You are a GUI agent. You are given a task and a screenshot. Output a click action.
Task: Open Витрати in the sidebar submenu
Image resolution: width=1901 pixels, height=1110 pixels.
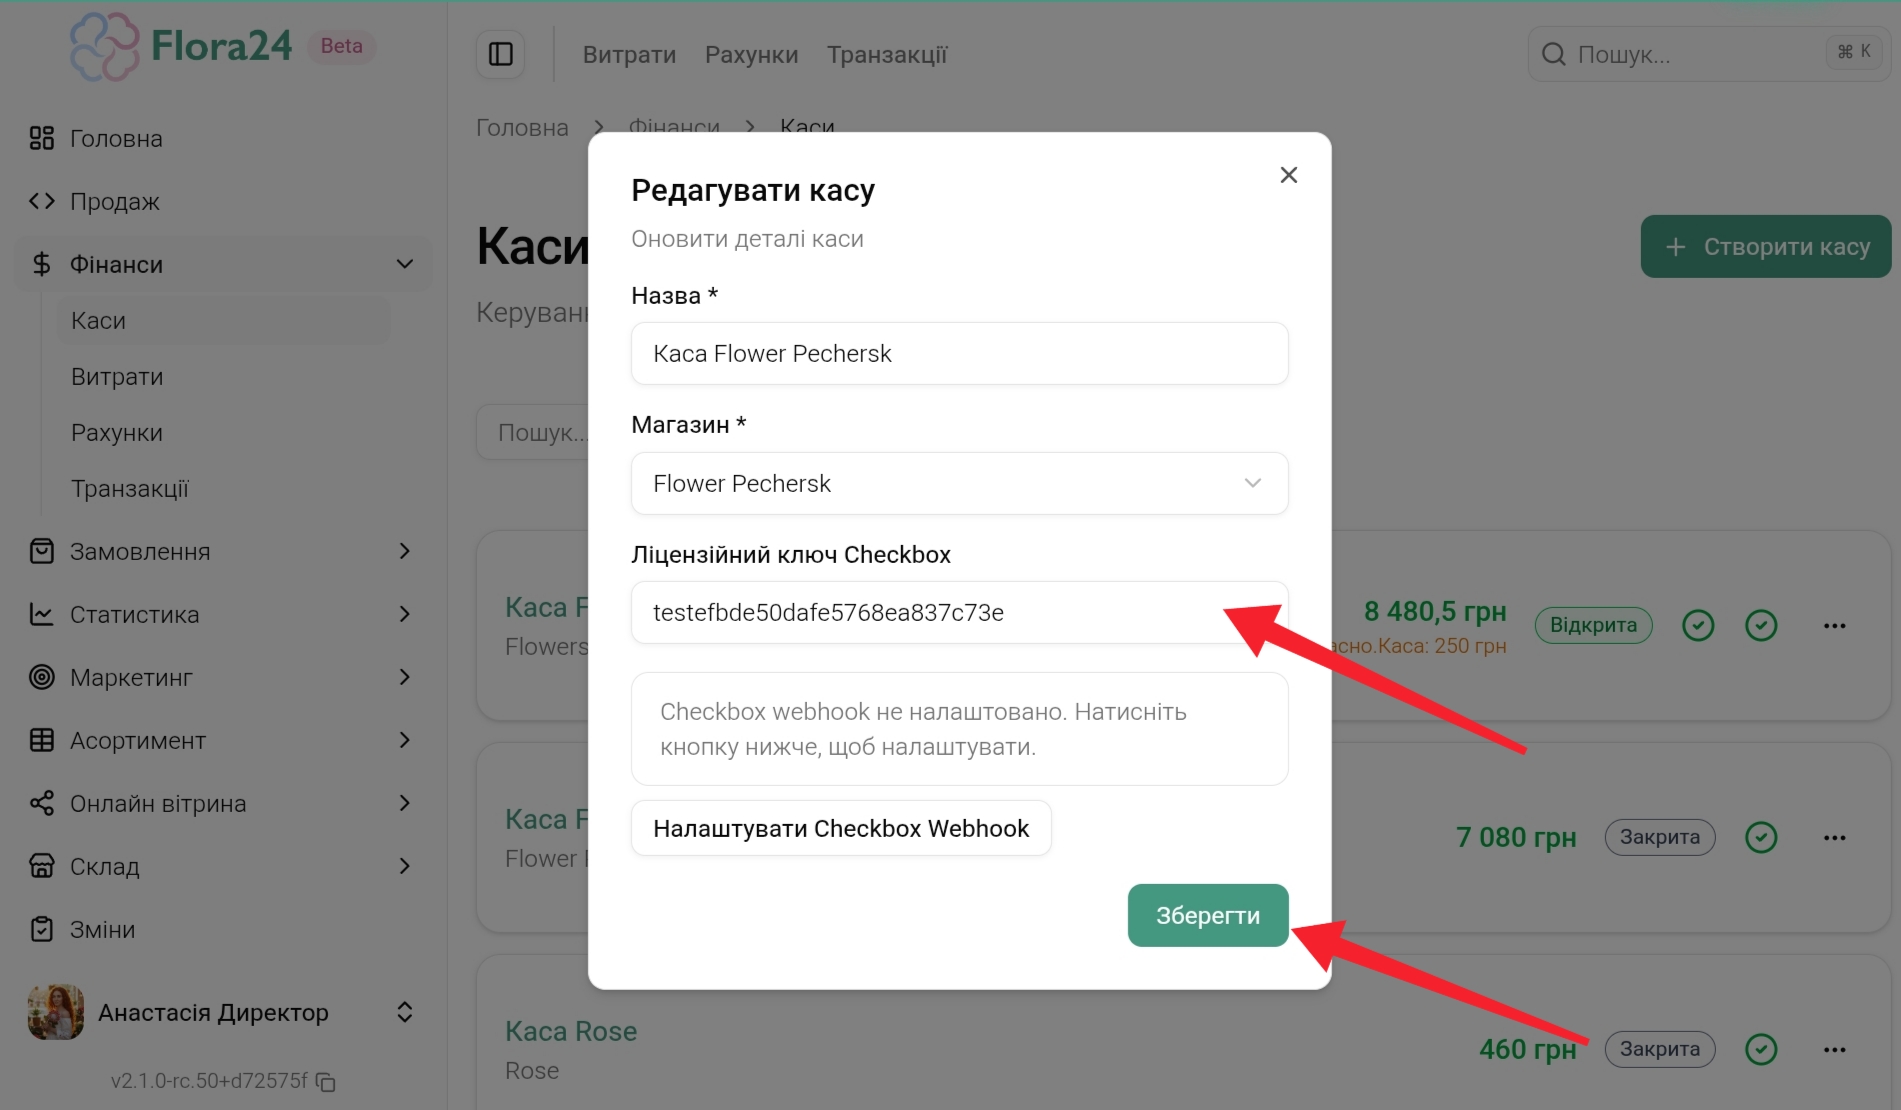point(117,377)
